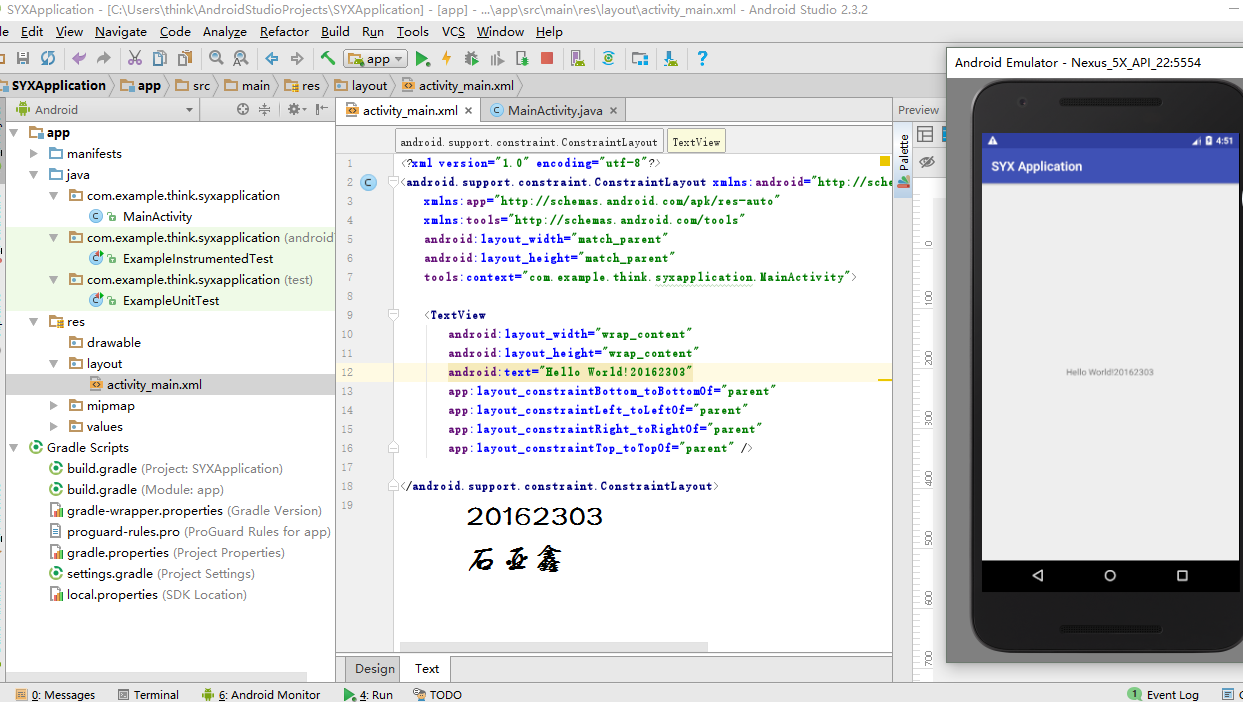1243x702 pixels.
Task: Click Sync Project with Gradle icon
Action: [608, 58]
